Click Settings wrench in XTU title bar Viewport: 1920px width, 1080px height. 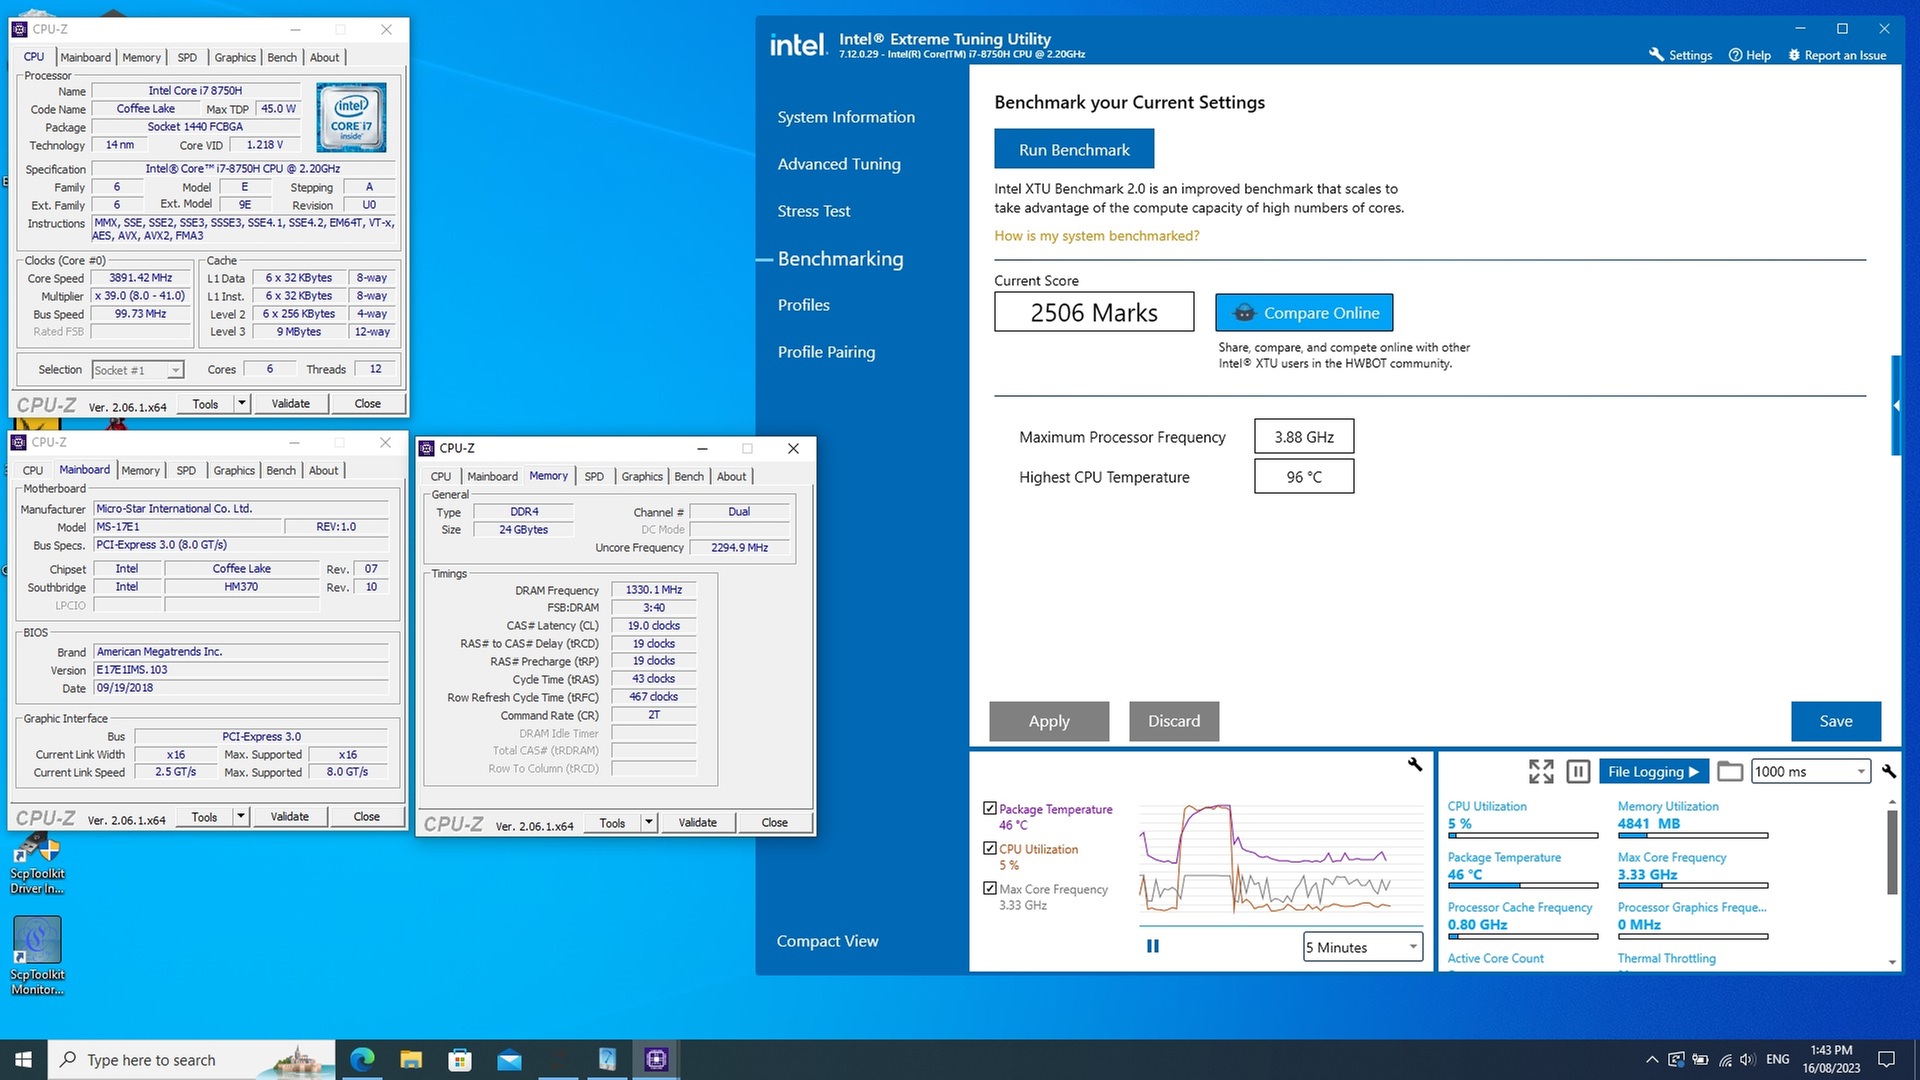tap(1680, 55)
